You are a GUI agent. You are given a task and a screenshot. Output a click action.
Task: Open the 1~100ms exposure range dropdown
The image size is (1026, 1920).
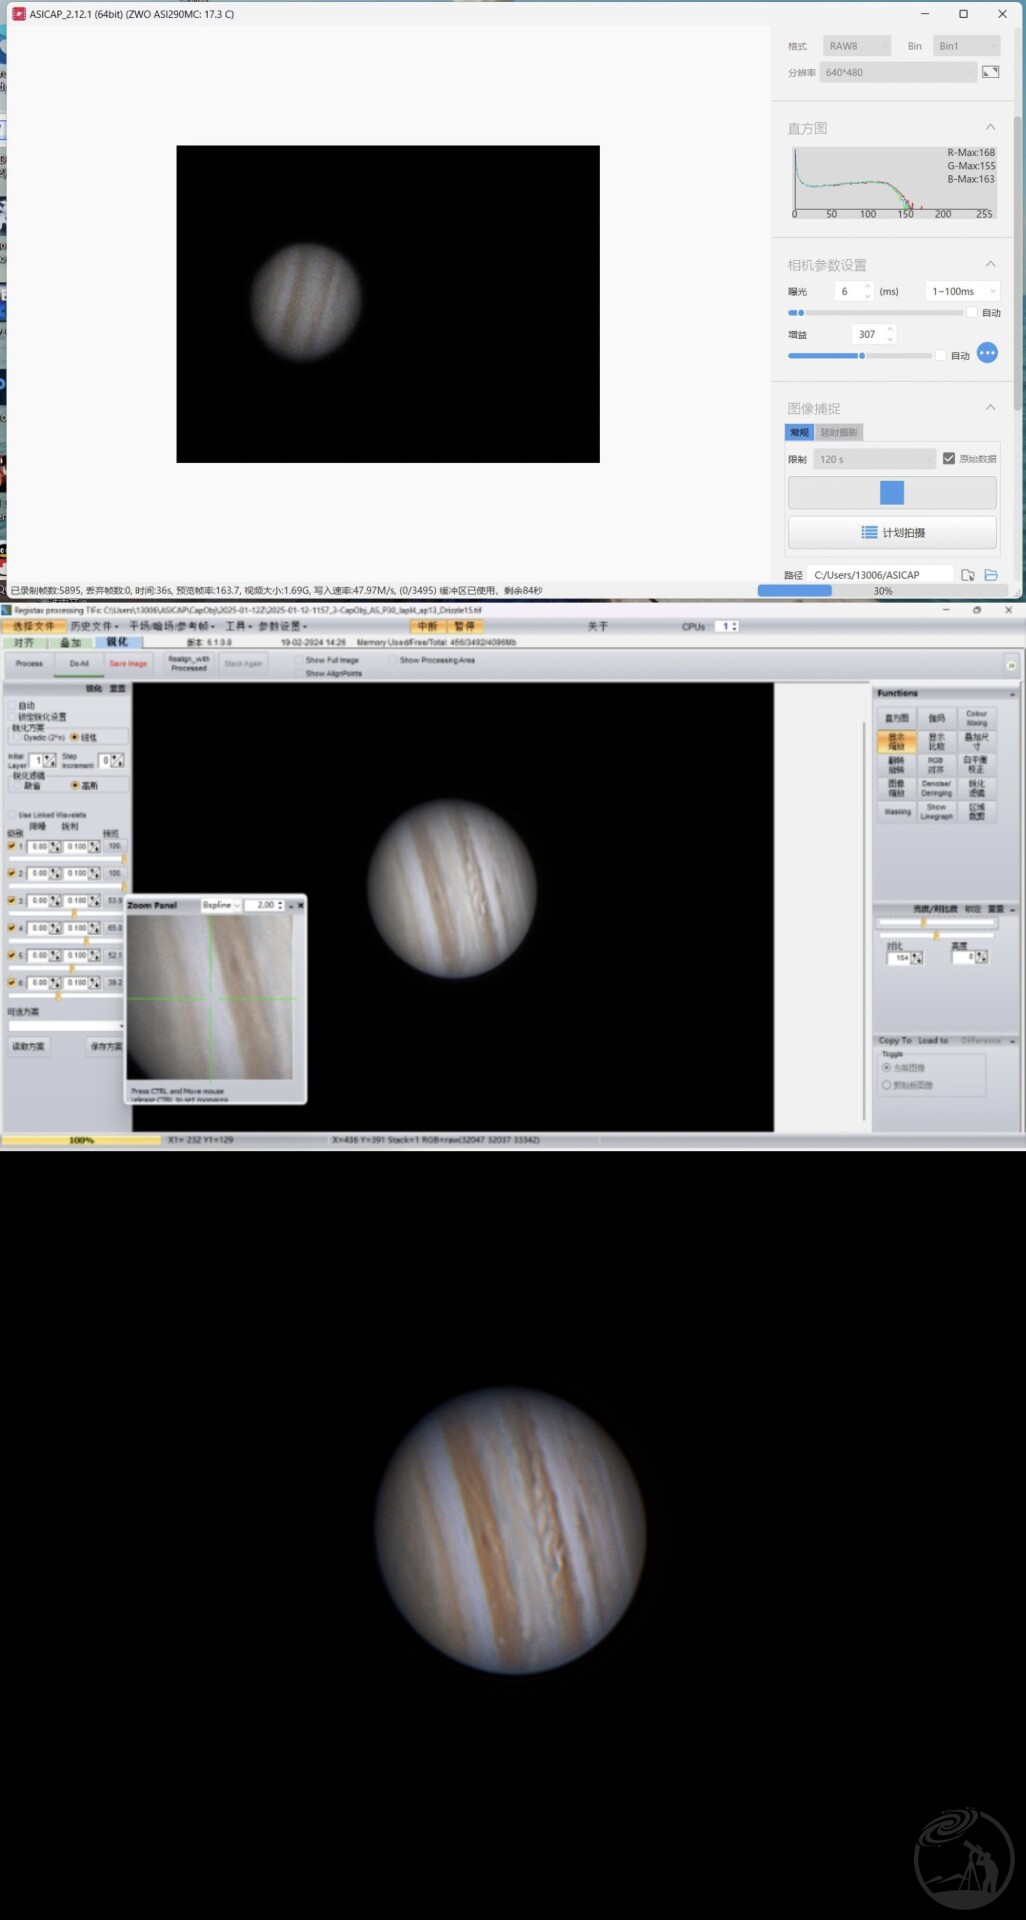[962, 291]
